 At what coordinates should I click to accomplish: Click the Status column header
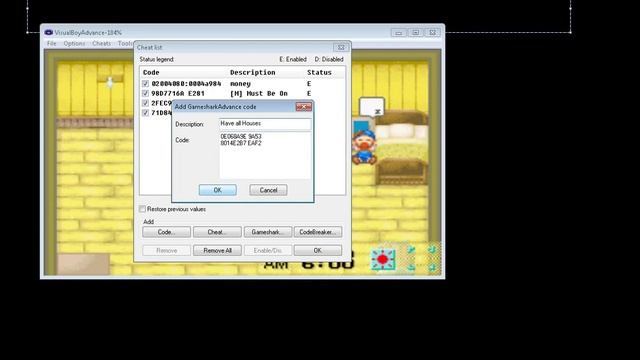pyautogui.click(x=319, y=72)
